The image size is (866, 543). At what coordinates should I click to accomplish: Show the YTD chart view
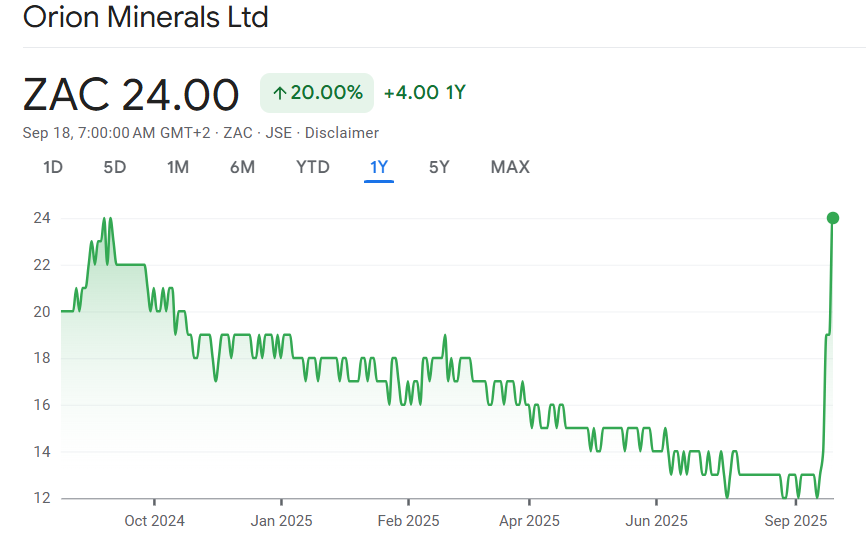313,167
